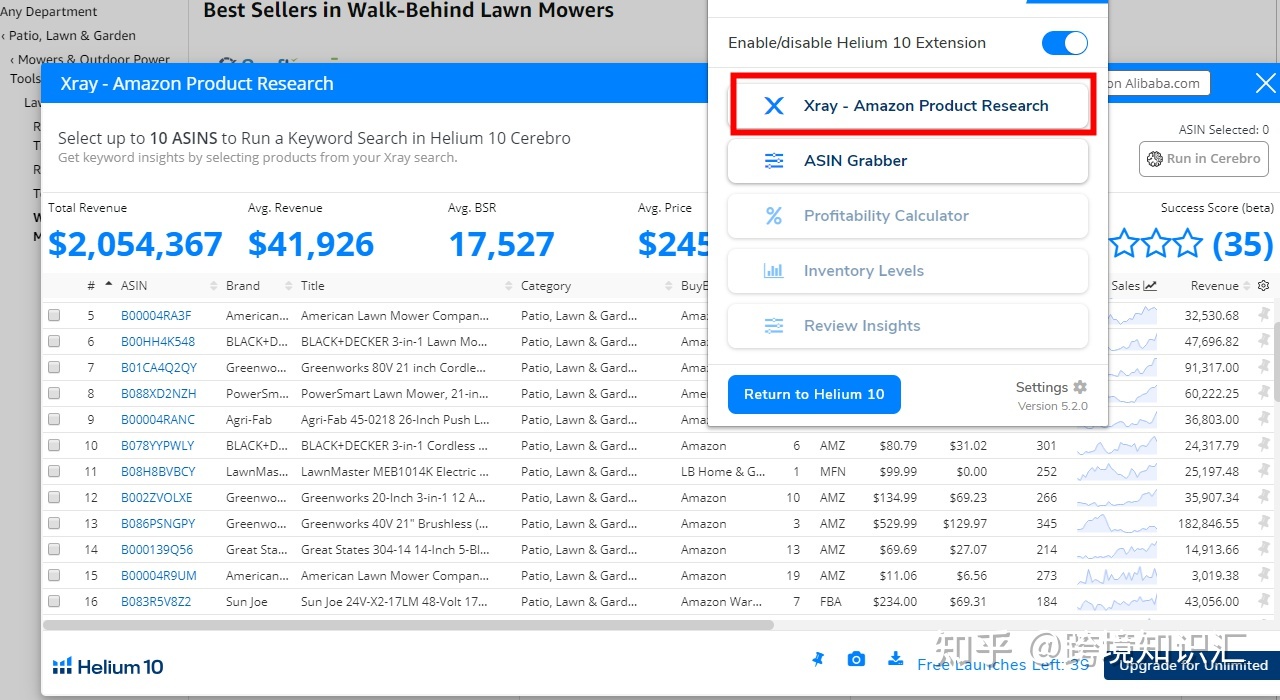Toggle the Helium 10 Extension switch
The image size is (1280, 700).
[1065, 43]
